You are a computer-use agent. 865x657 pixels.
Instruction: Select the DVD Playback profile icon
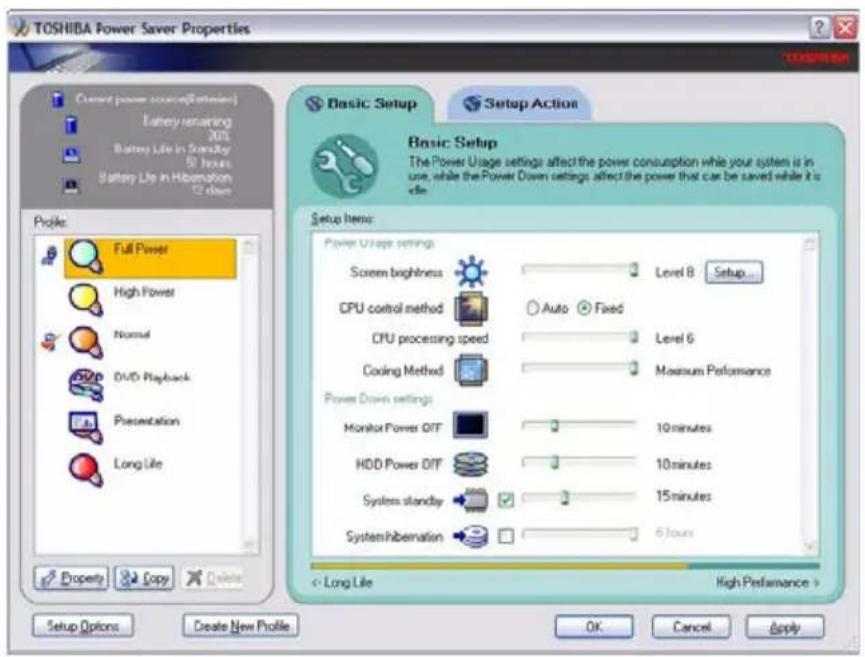86,384
